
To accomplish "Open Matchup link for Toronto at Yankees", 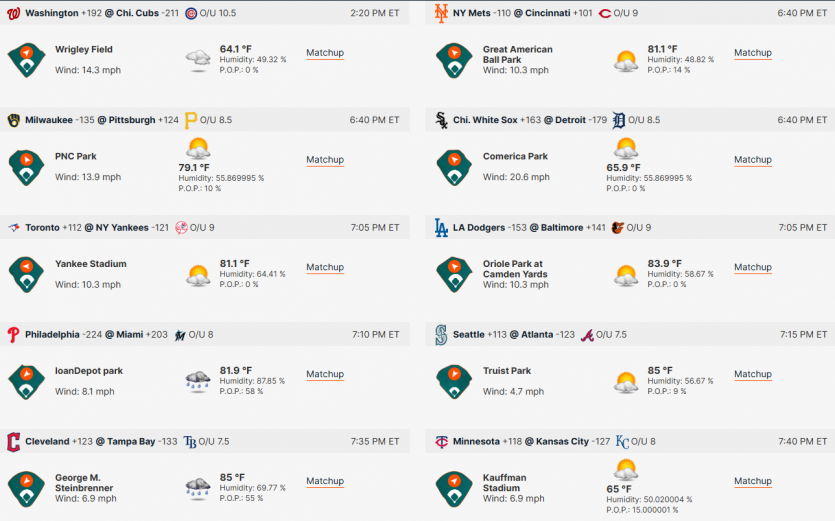I will (325, 267).
